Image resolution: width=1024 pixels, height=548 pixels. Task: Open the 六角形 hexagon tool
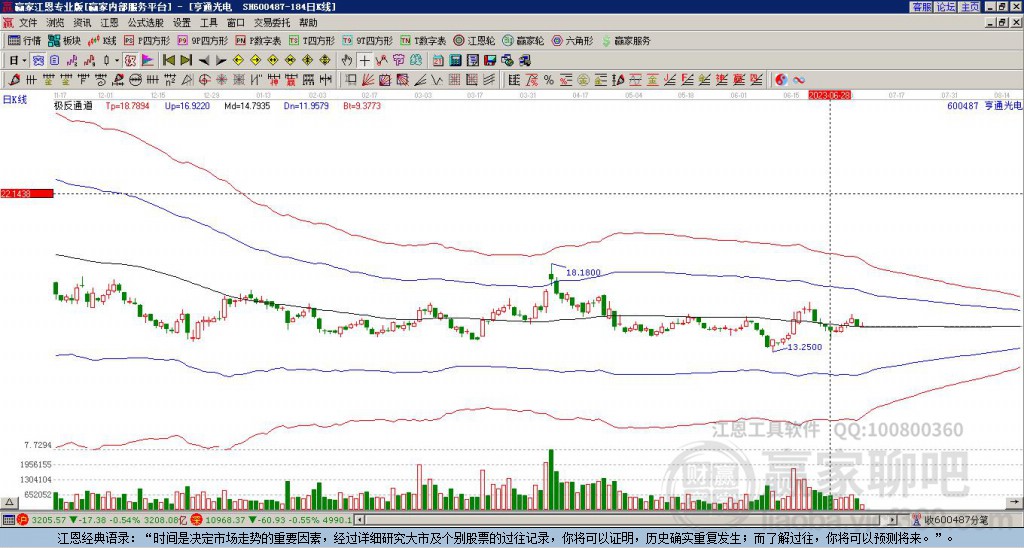[x=573, y=40]
